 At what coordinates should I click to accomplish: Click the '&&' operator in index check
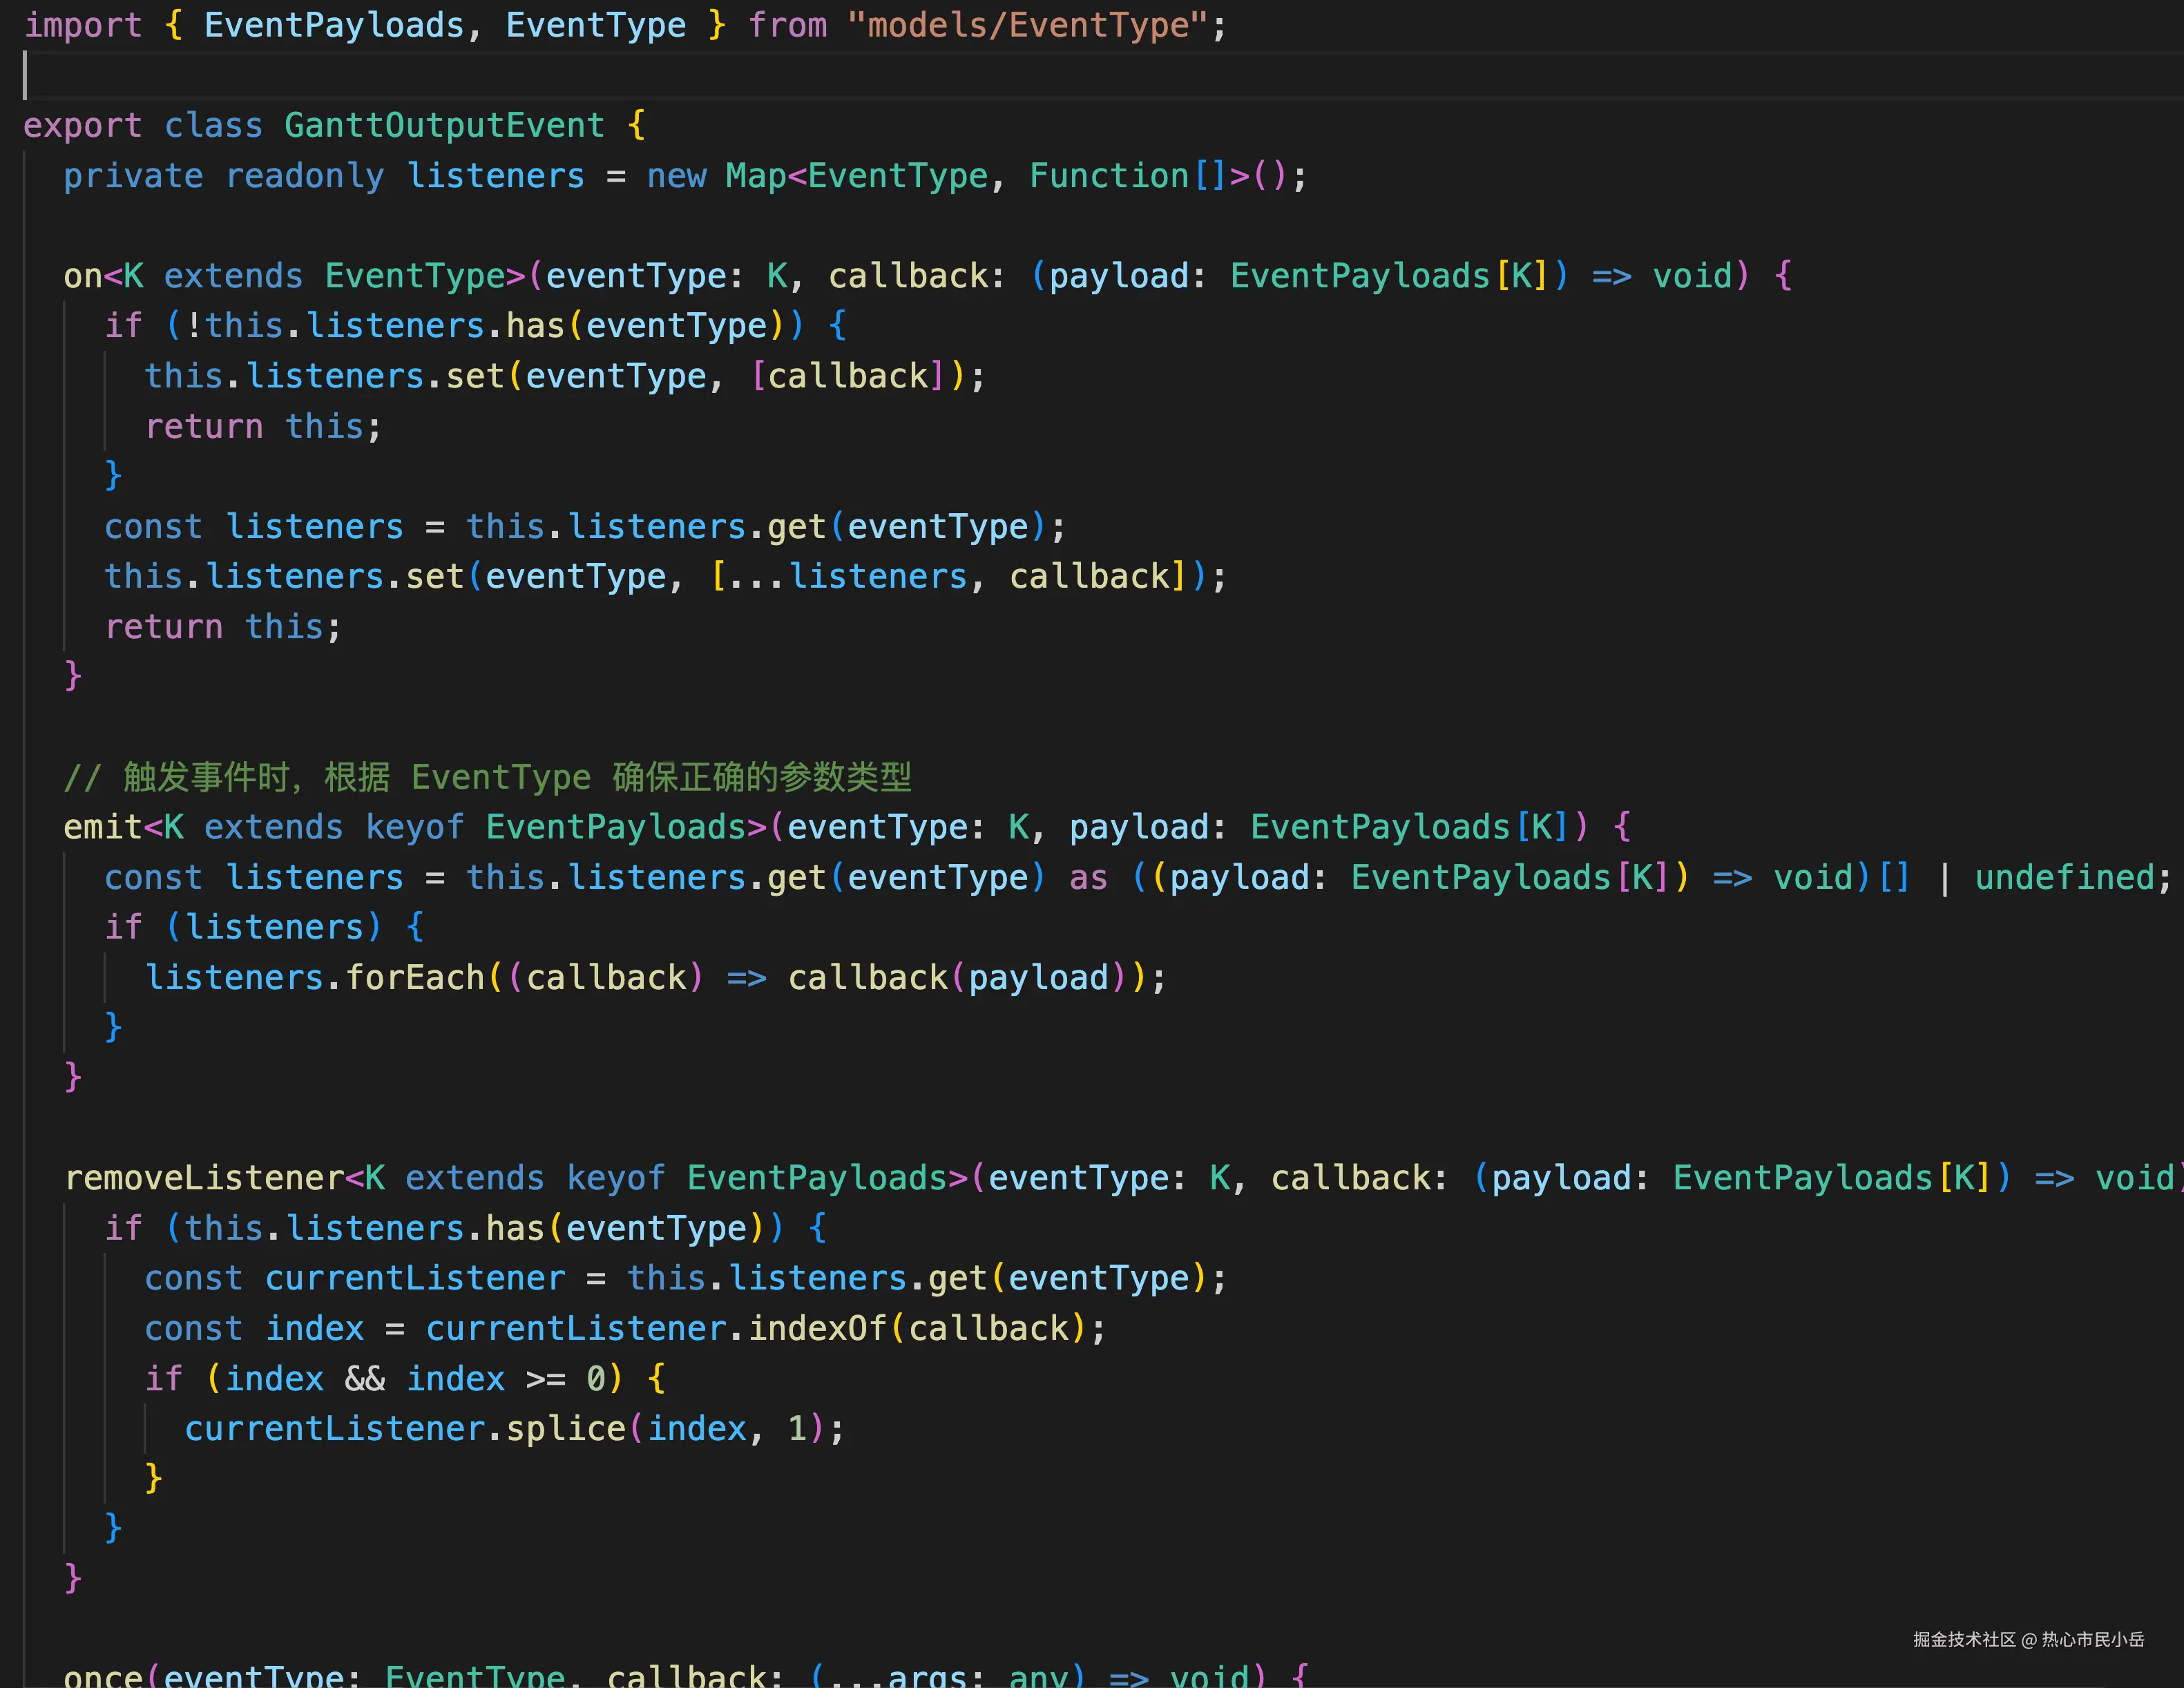(364, 1378)
